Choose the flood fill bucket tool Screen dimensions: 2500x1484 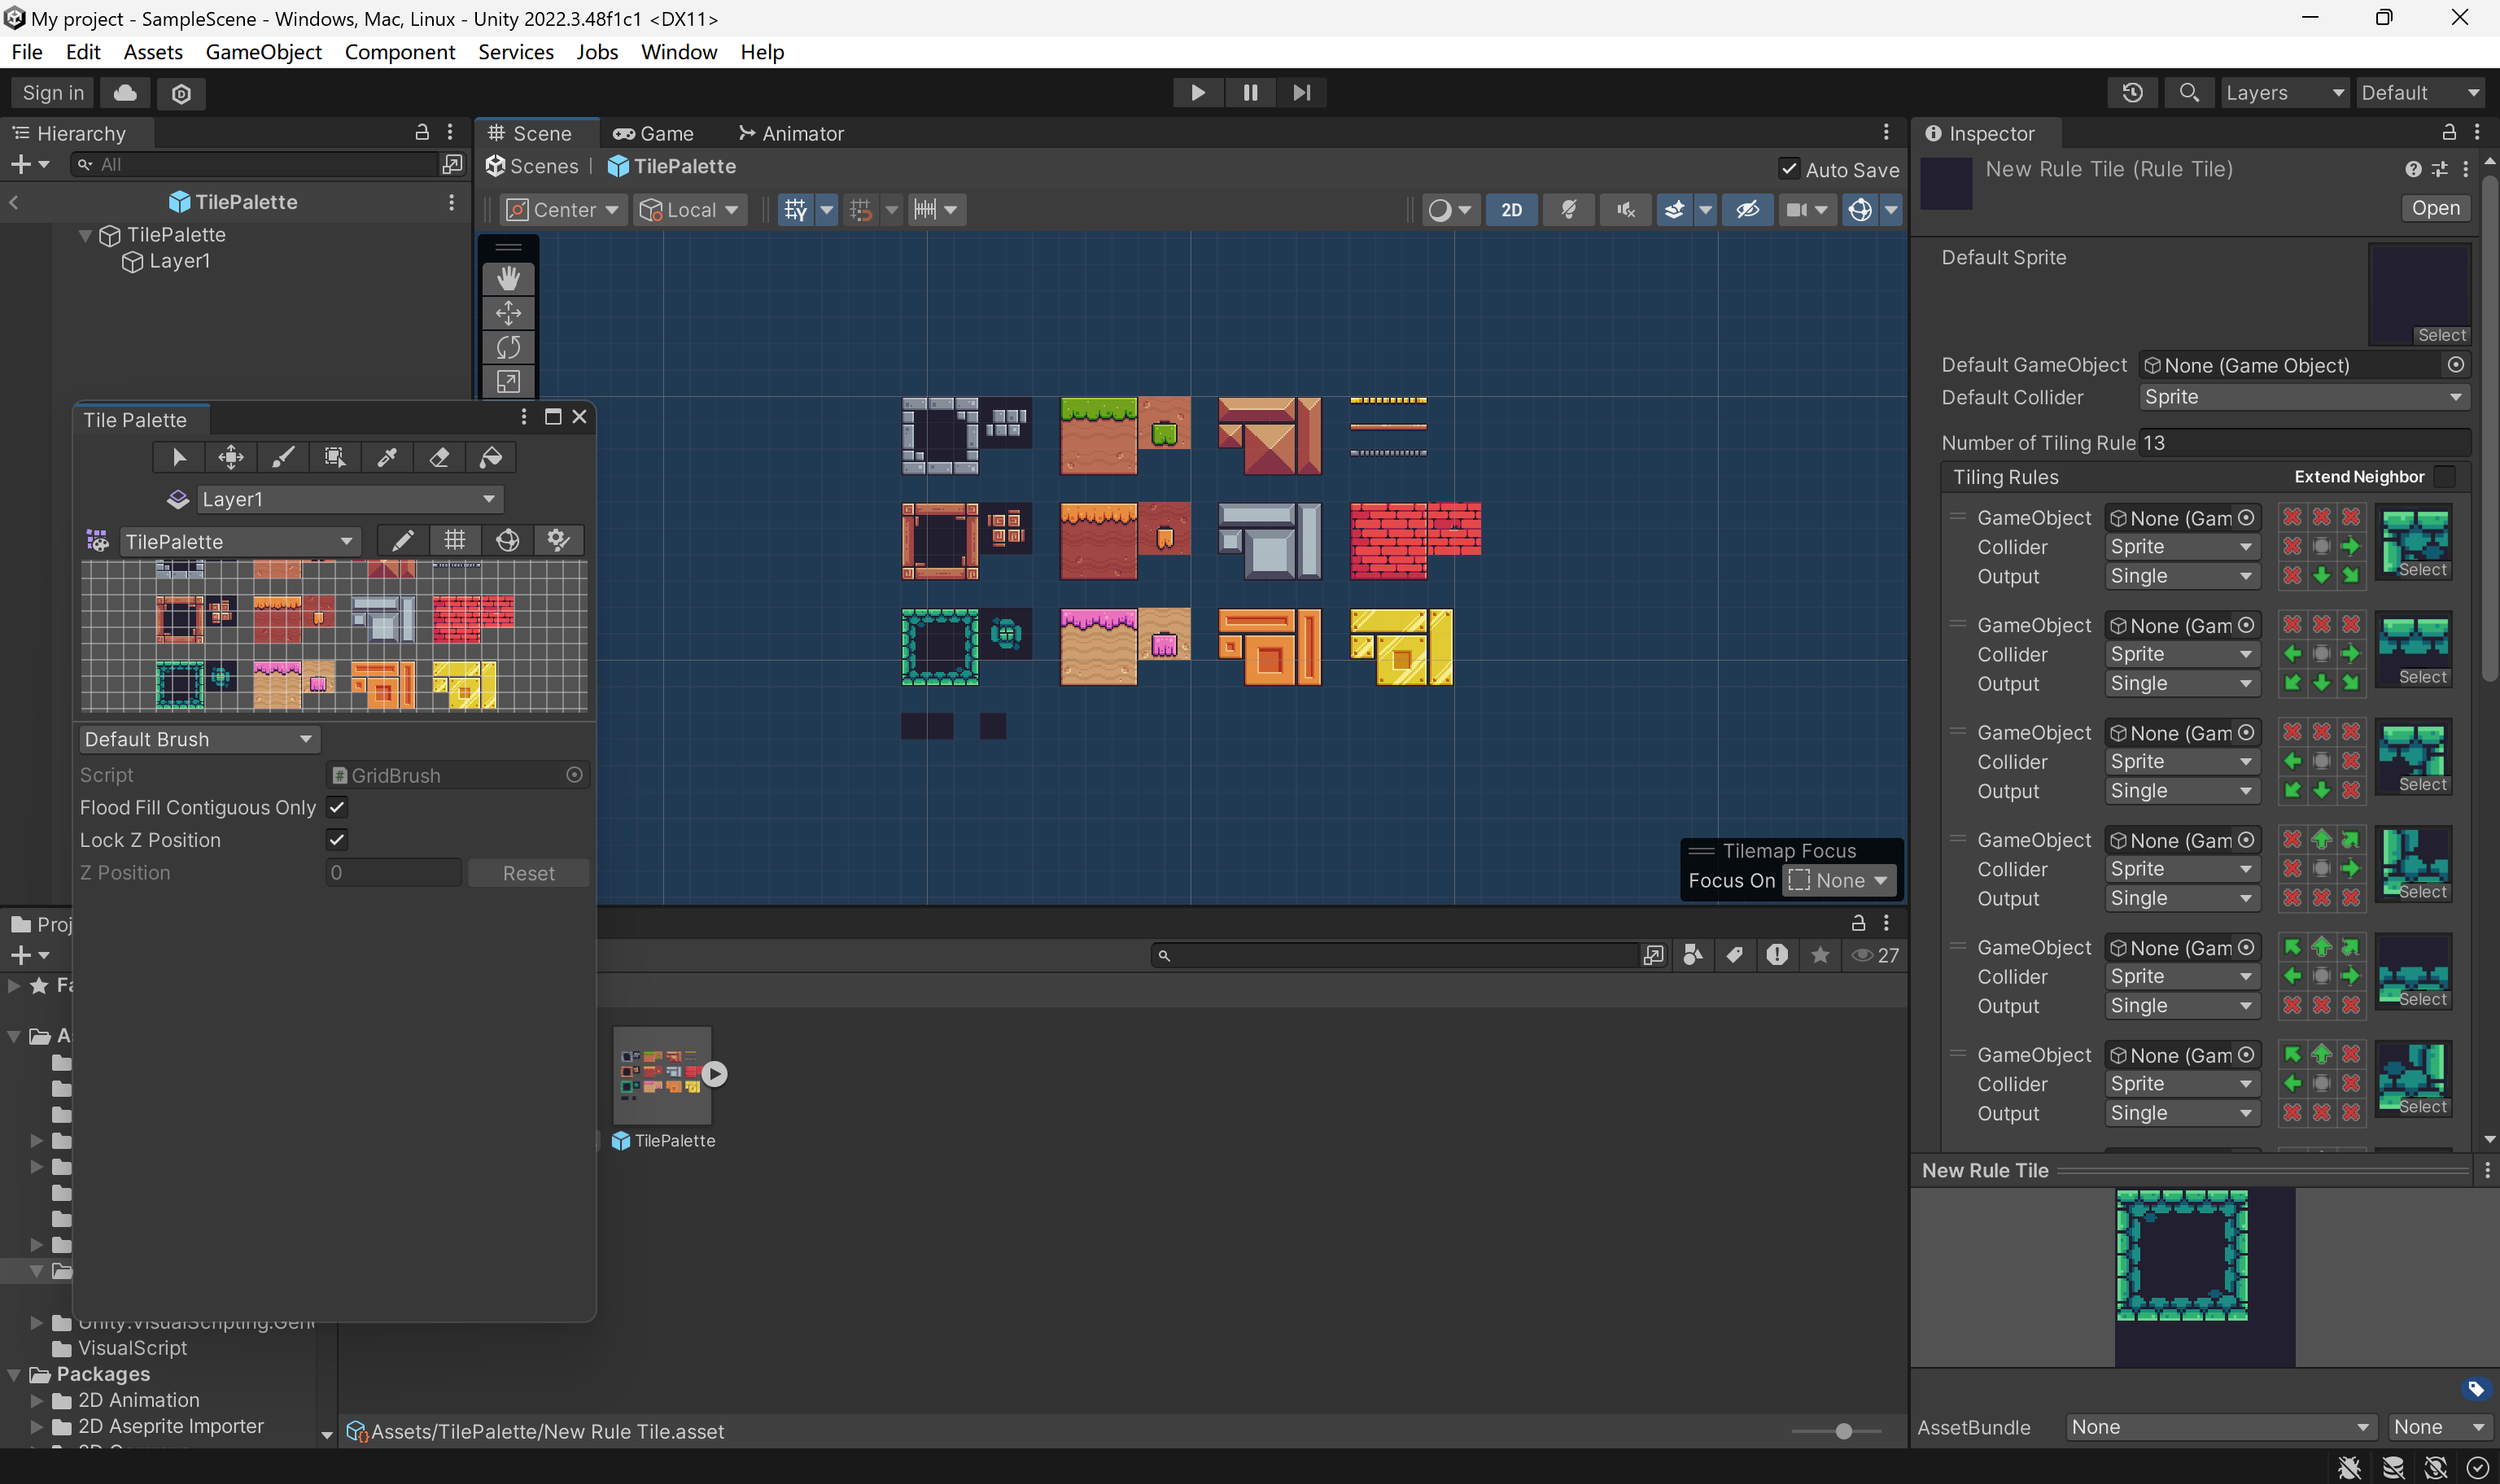coord(491,457)
